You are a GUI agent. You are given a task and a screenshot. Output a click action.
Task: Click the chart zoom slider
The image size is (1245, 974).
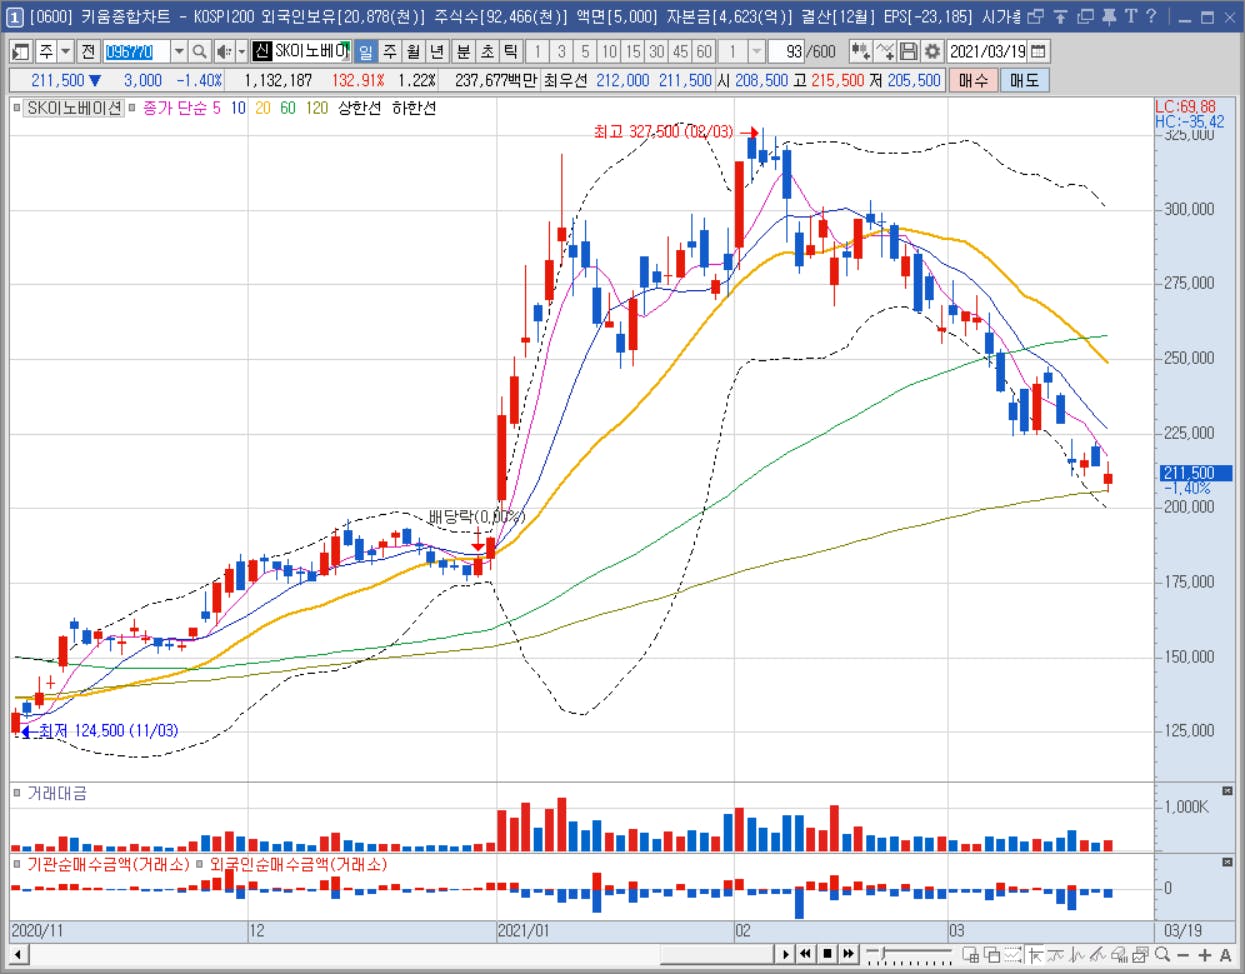908,954
